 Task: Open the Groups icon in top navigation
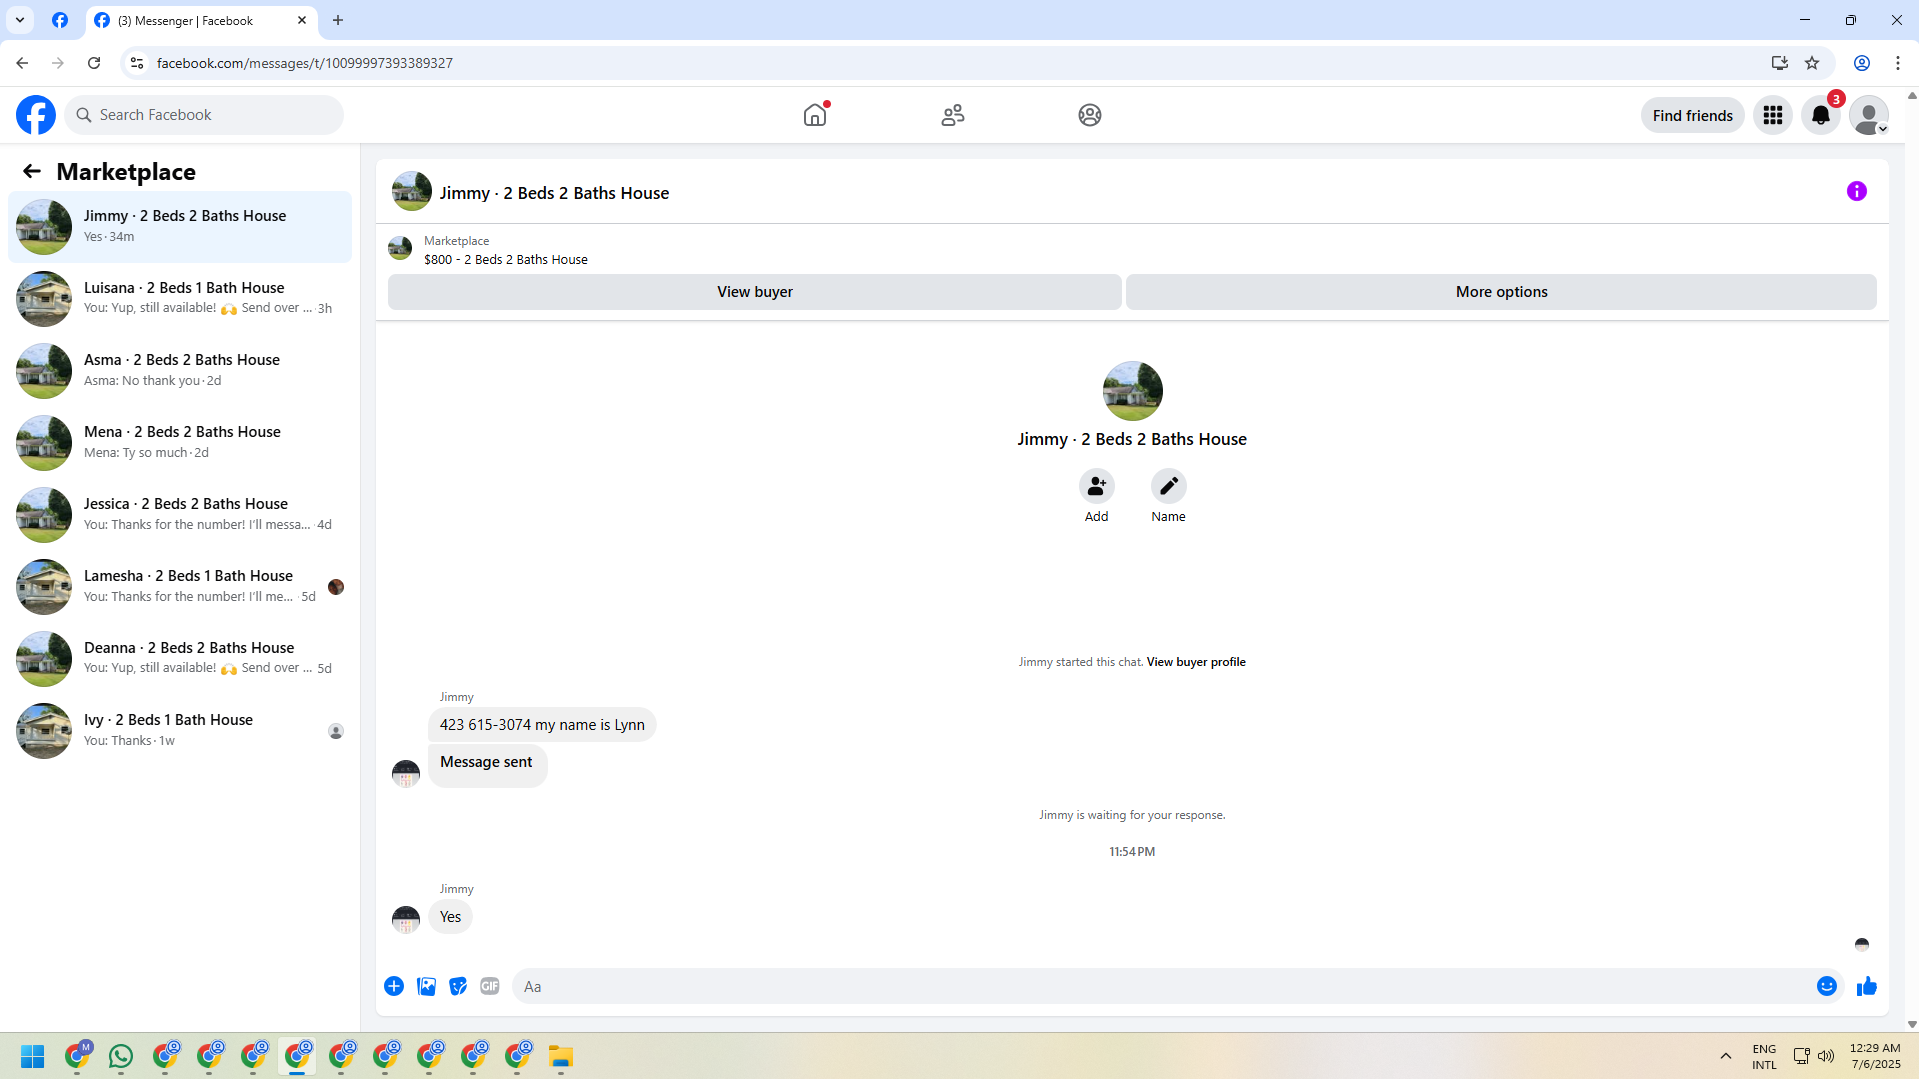[1090, 115]
